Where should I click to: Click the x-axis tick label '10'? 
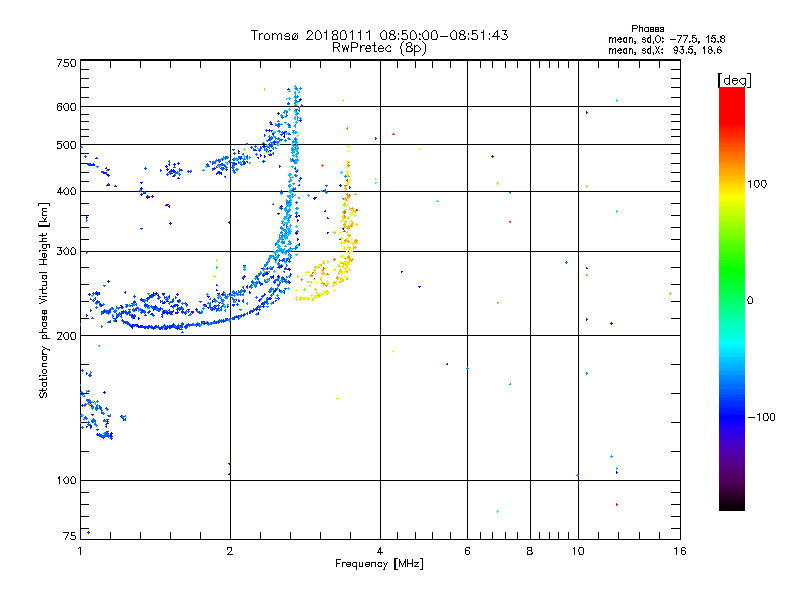578,551
